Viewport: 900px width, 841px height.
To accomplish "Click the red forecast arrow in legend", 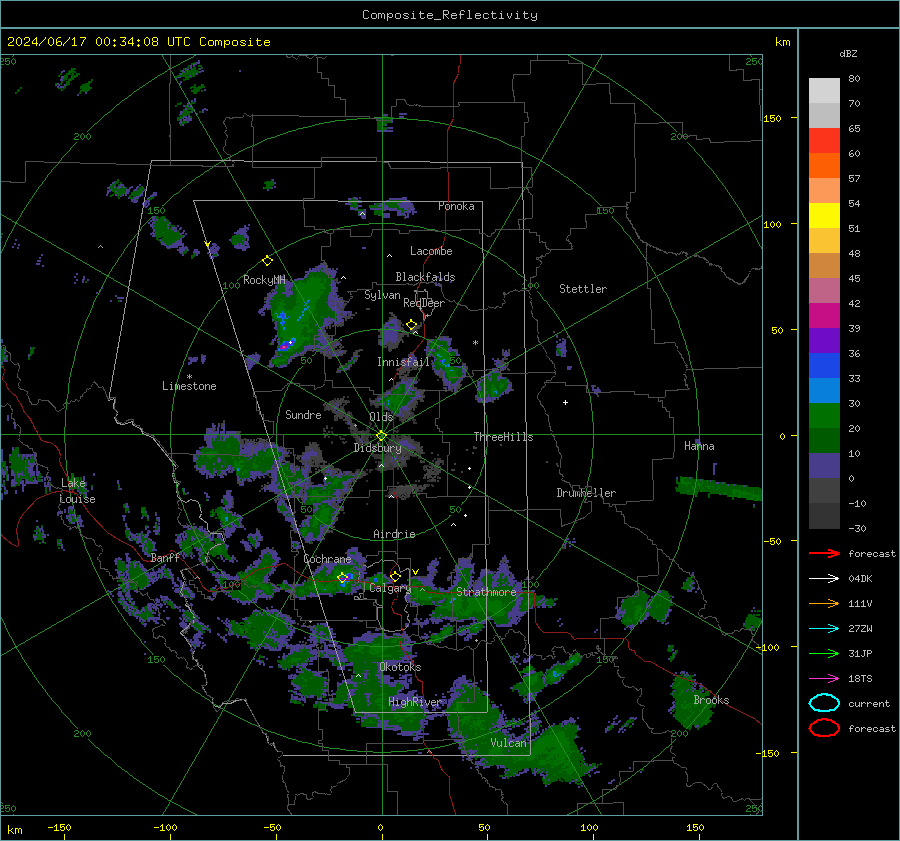I will [x=824, y=553].
